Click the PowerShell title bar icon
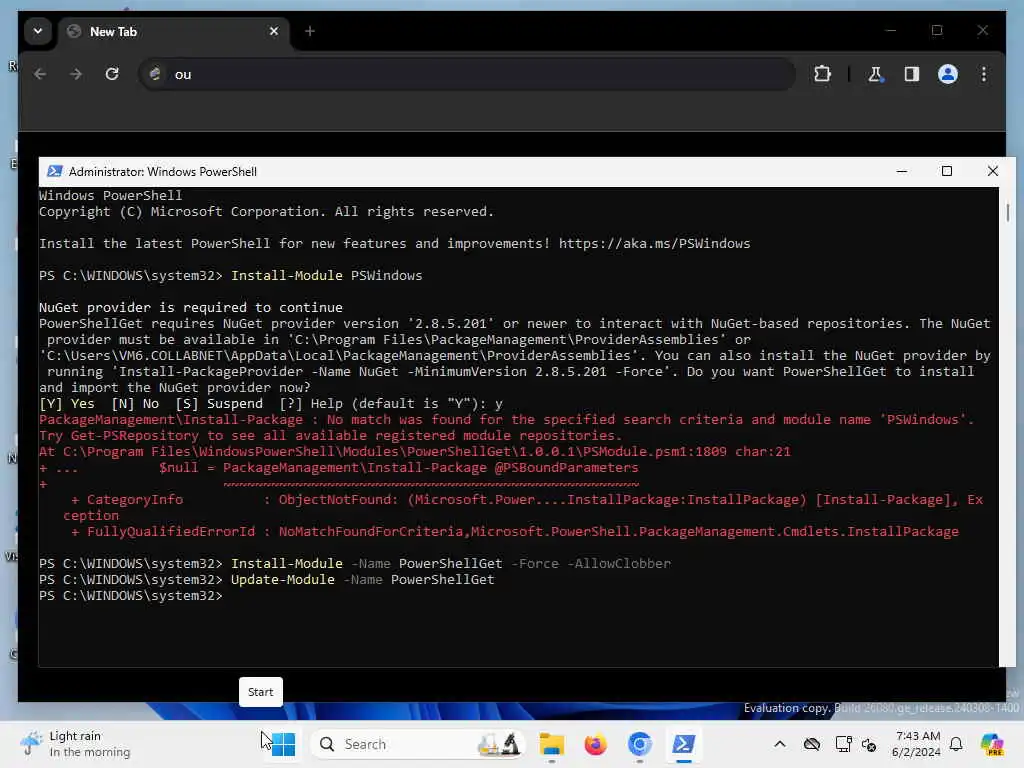Viewport: 1024px width, 768px height. coord(55,171)
